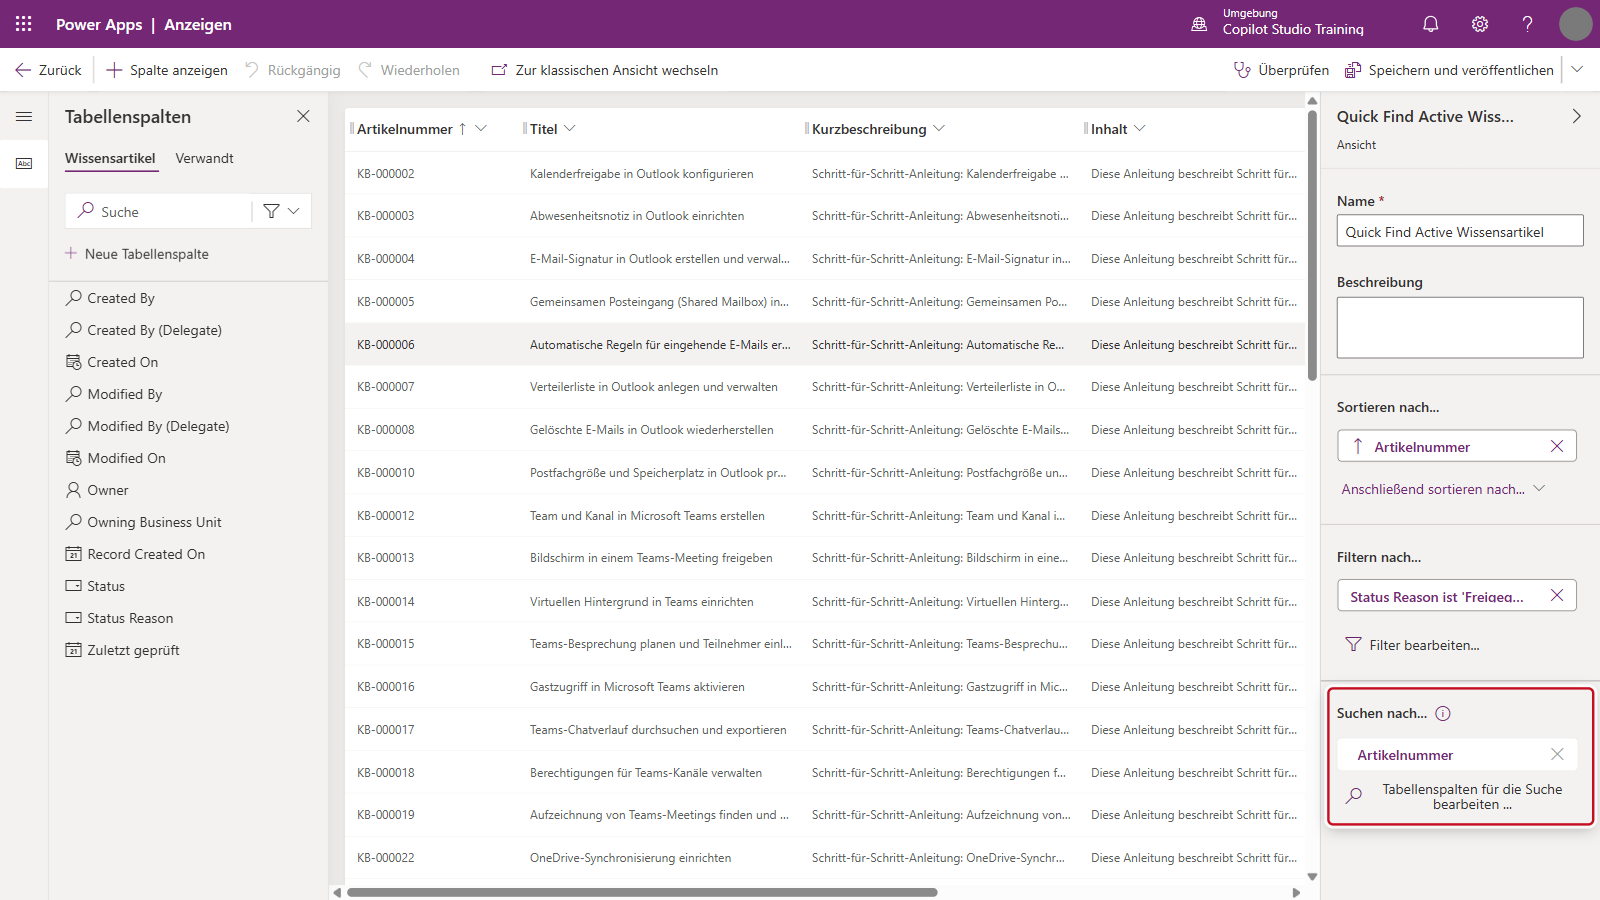Viewport: 1600px width, 900px height.
Task: Switch to the Verwandt tab
Action: 204,158
